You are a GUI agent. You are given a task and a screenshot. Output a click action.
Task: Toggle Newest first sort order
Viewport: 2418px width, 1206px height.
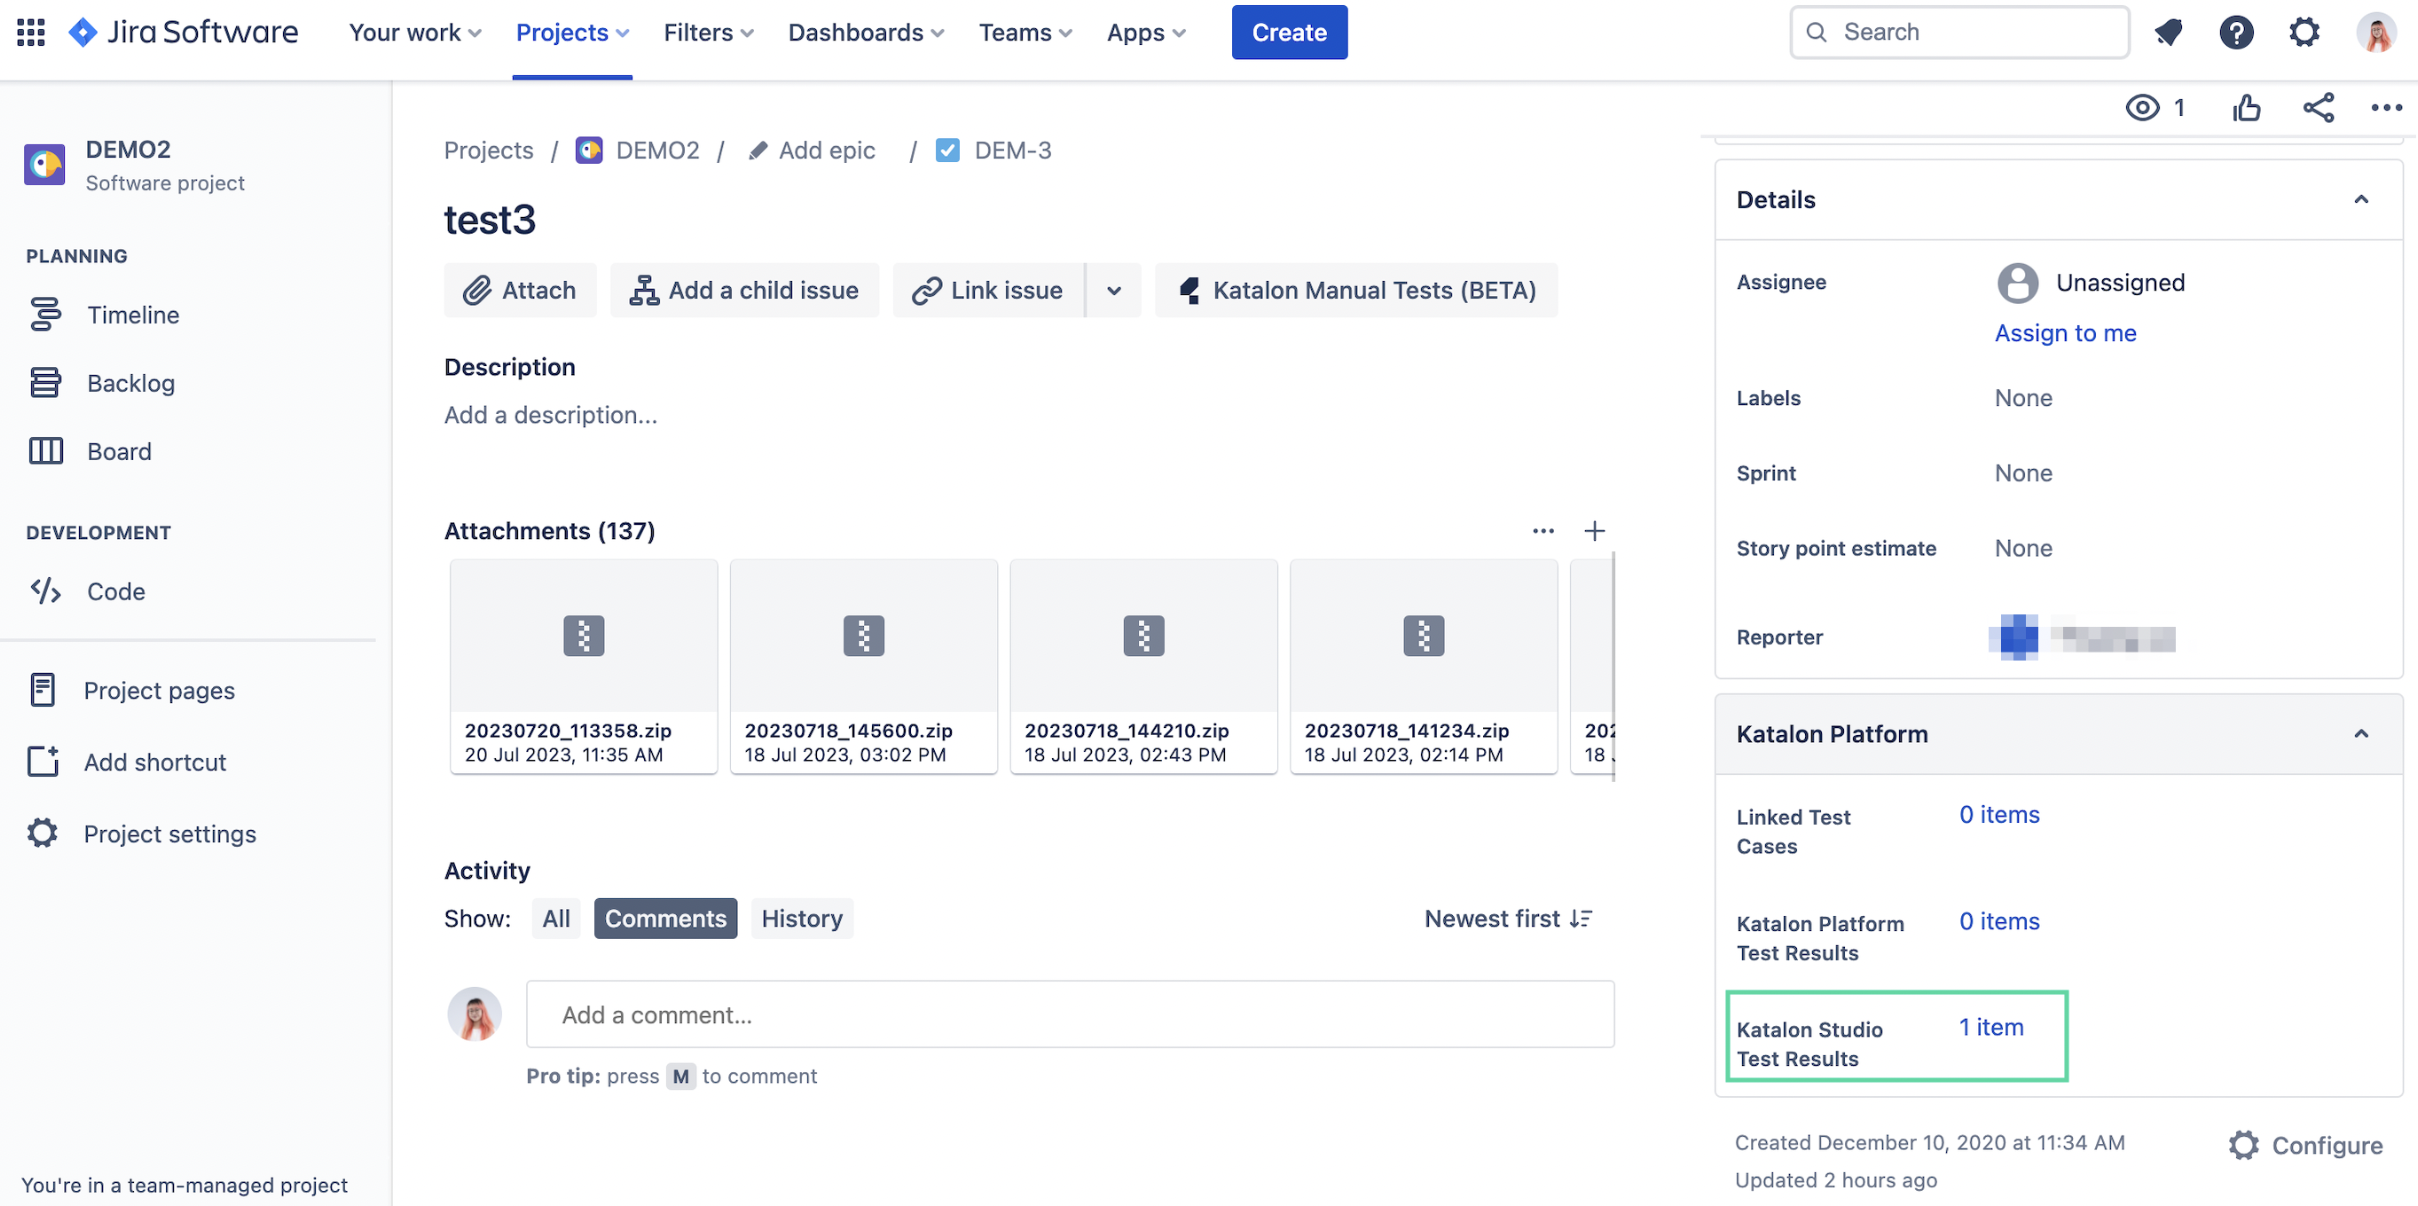(1507, 918)
